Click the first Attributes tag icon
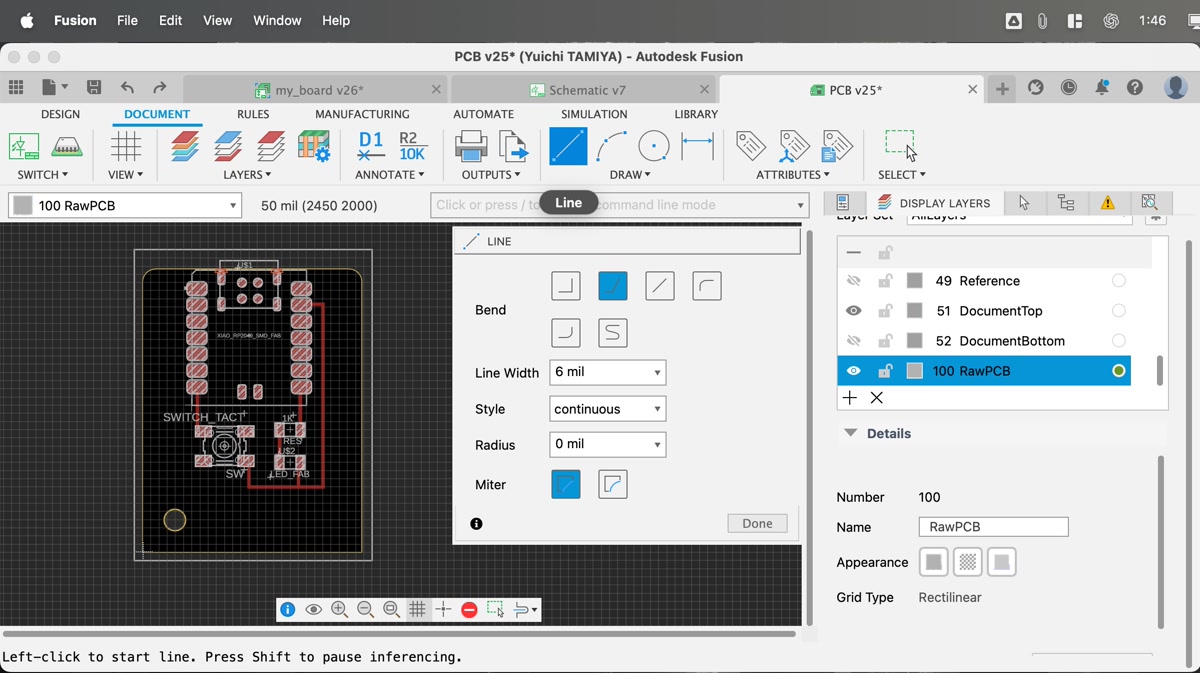The height and width of the screenshot is (673, 1200). 750,147
